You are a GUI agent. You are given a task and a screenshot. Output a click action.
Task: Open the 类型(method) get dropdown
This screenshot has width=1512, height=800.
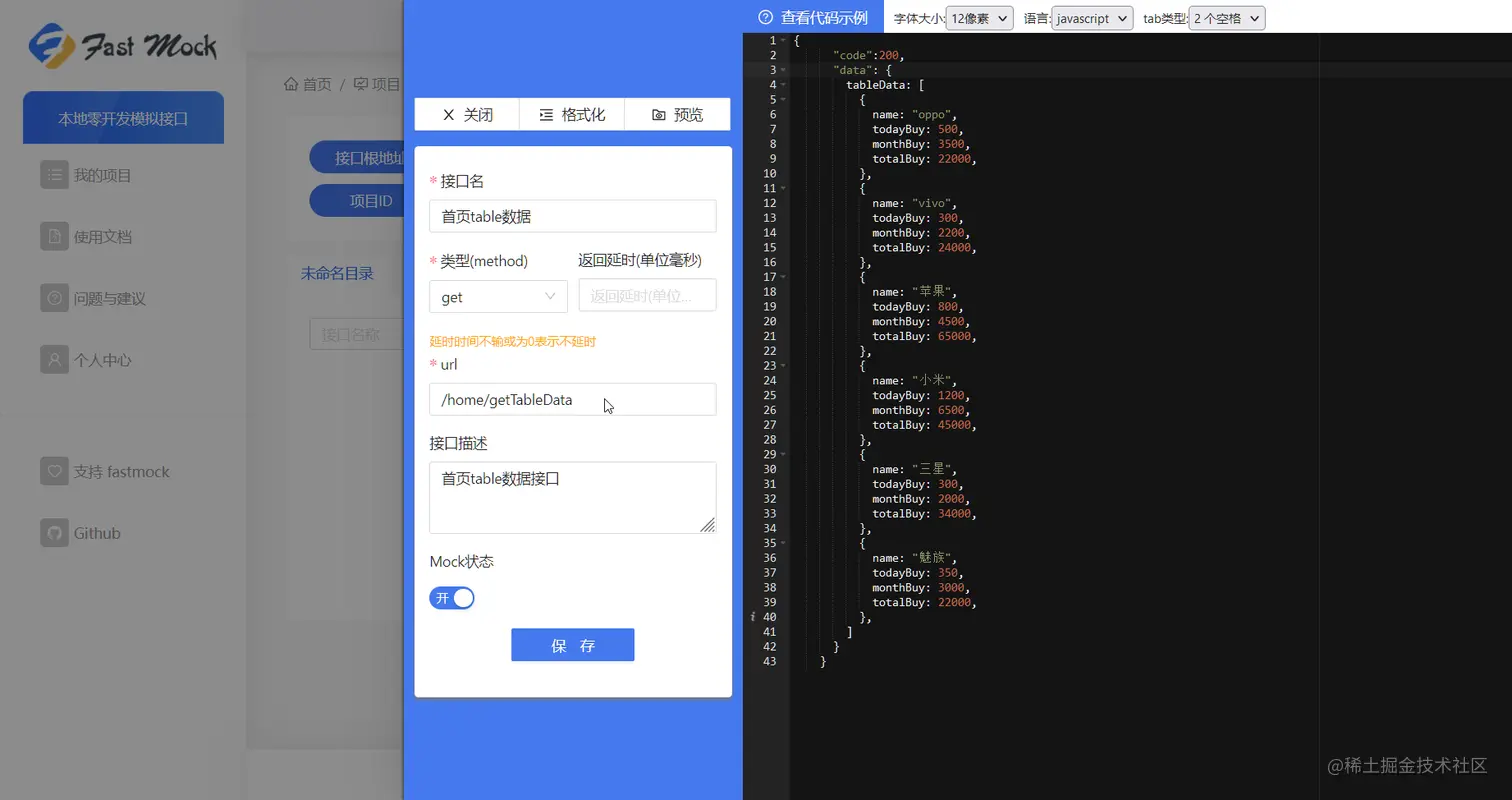(x=498, y=296)
